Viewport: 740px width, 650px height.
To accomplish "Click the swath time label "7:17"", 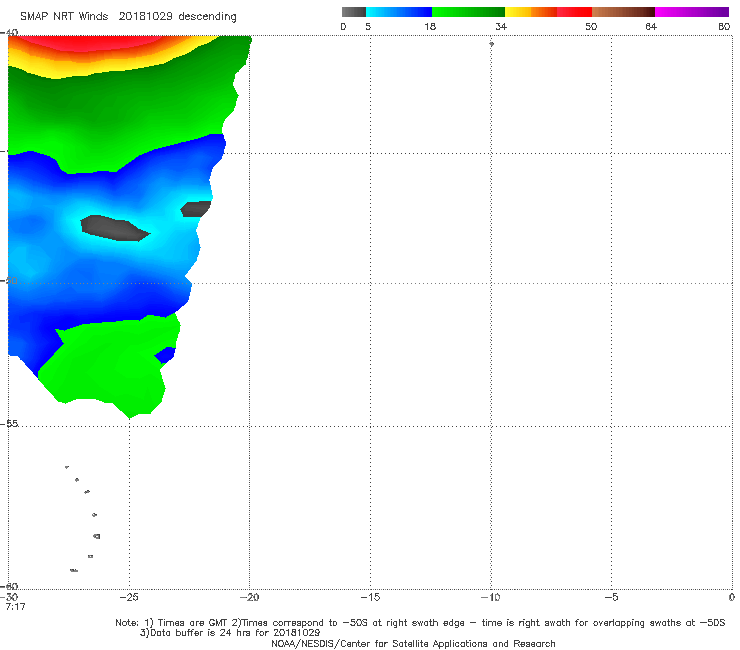I will [15, 607].
